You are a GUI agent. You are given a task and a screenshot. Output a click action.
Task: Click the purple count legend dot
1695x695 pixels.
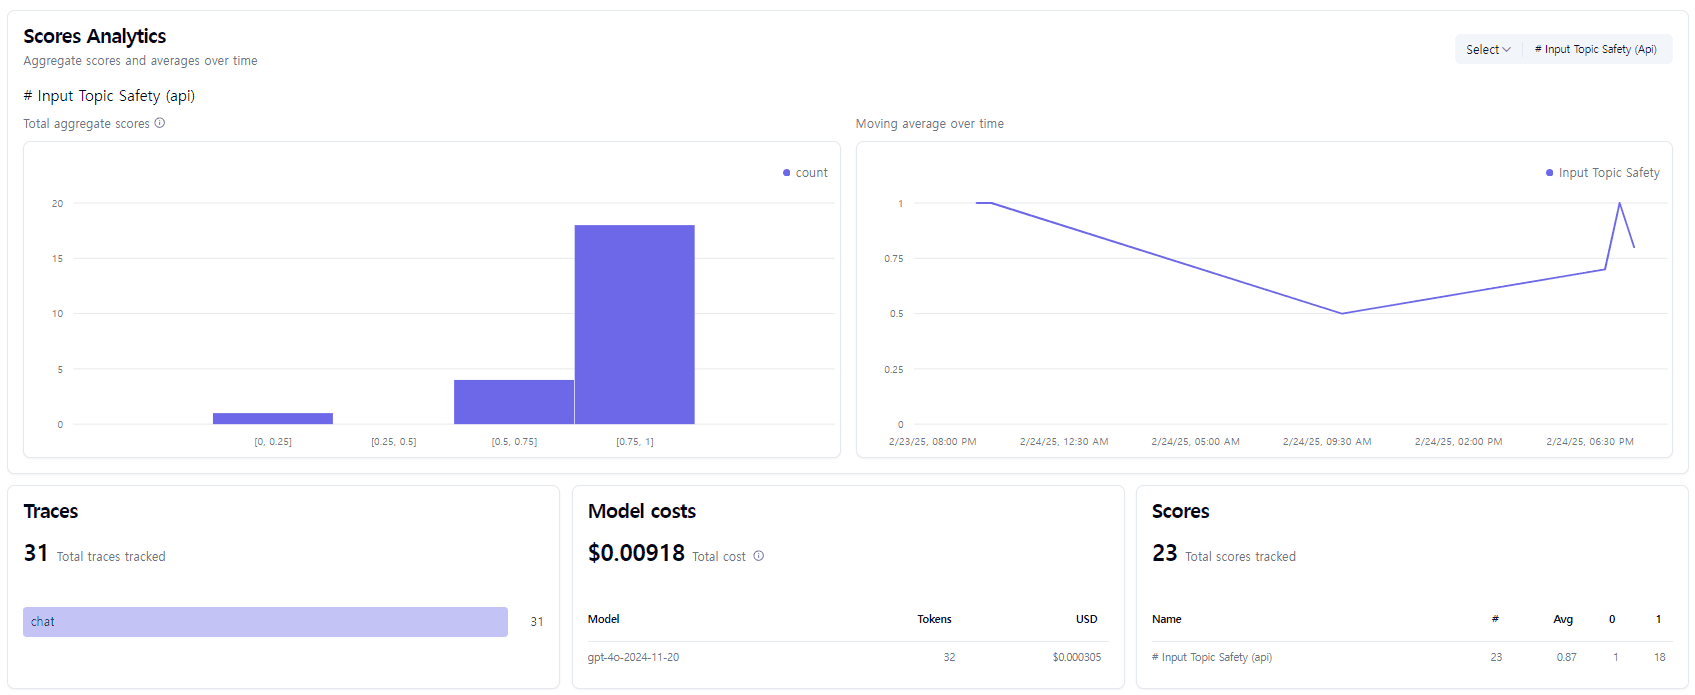click(787, 173)
